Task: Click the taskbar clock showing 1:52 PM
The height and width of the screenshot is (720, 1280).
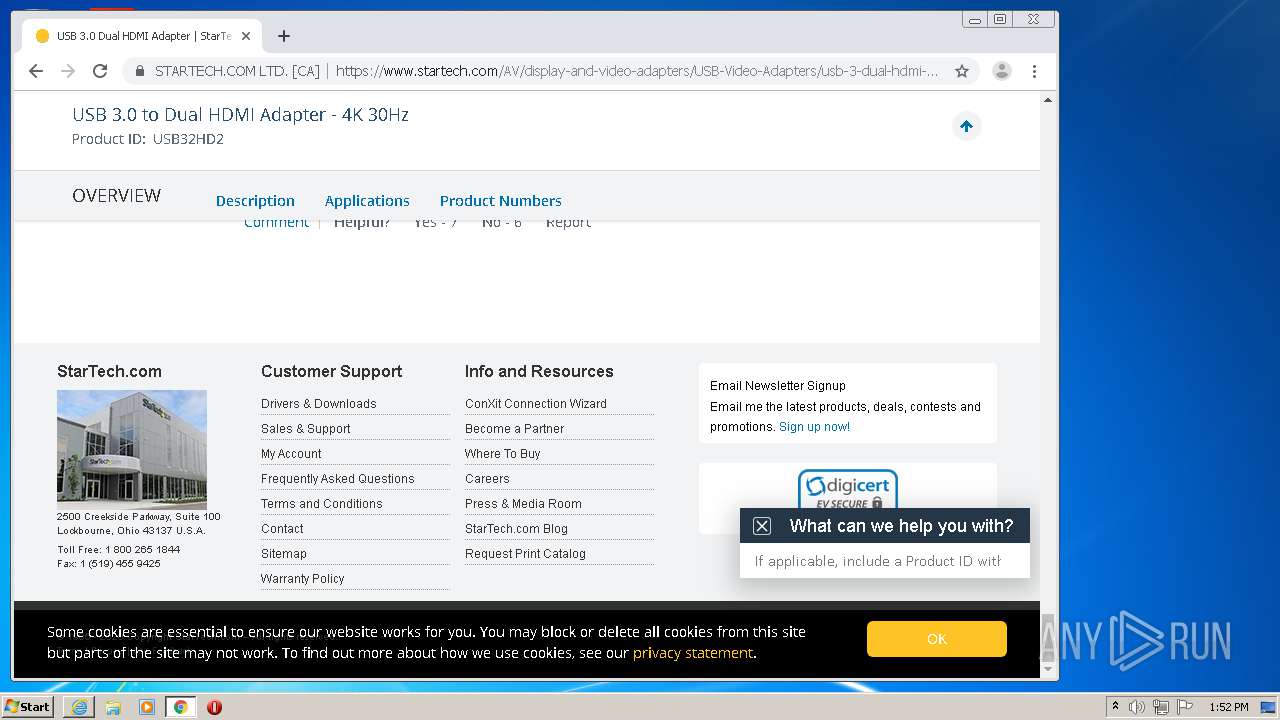Action: [1229, 707]
